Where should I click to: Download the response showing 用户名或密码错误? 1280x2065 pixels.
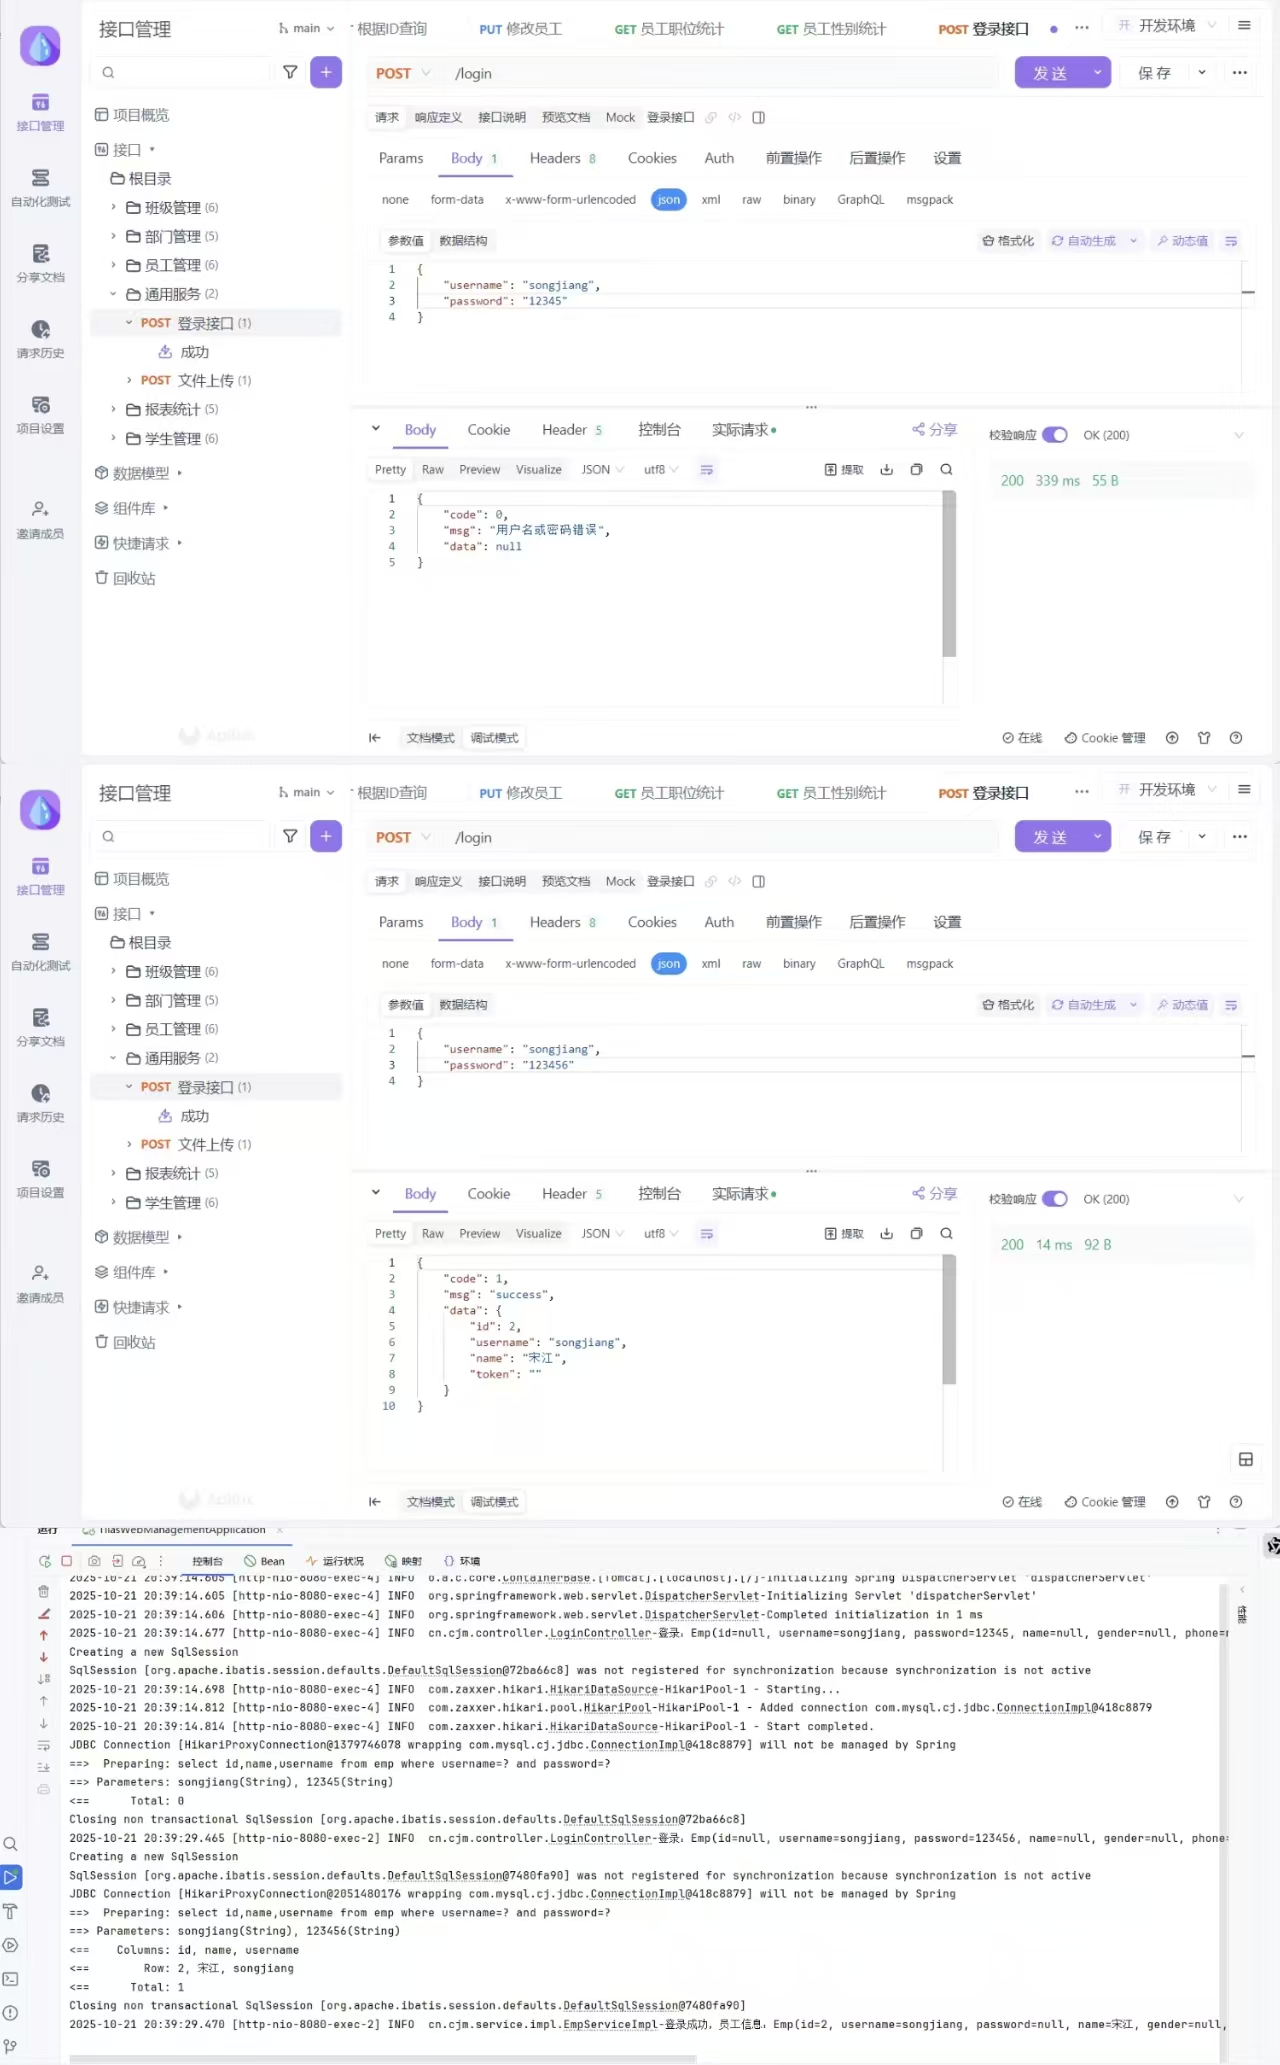[x=886, y=470]
